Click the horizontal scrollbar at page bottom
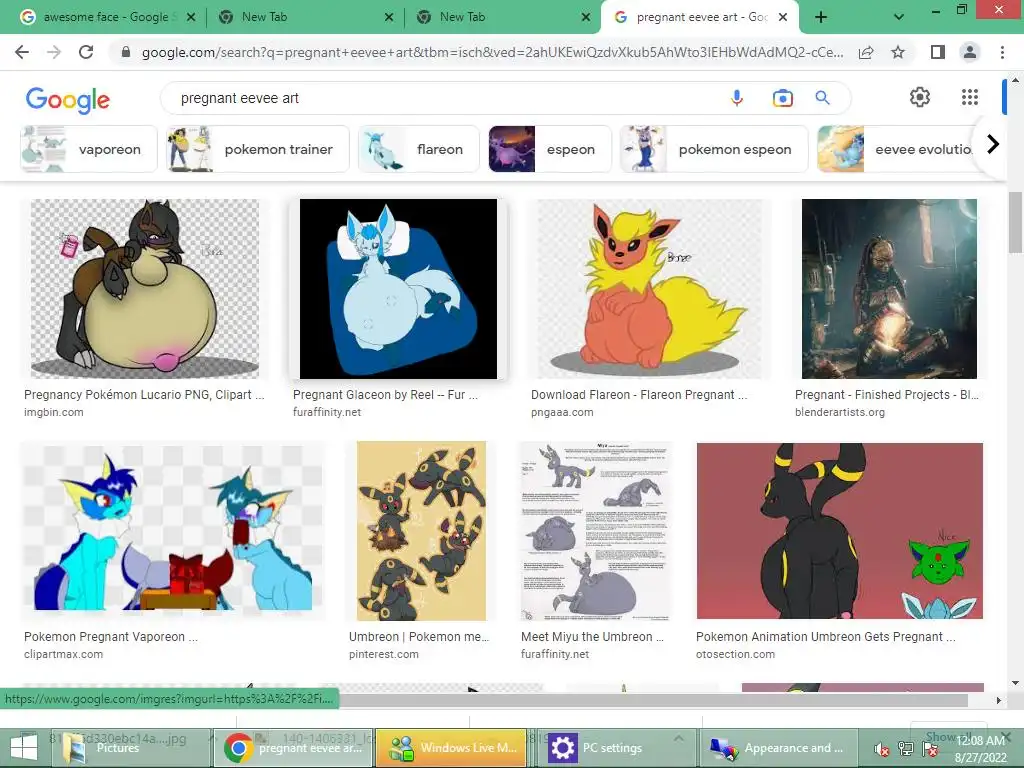Viewport: 1024px width, 768px height. 653,700
